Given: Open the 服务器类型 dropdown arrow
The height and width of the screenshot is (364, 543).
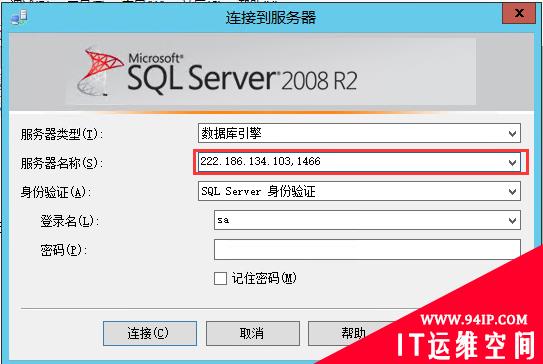Looking at the screenshot, I should tap(513, 133).
